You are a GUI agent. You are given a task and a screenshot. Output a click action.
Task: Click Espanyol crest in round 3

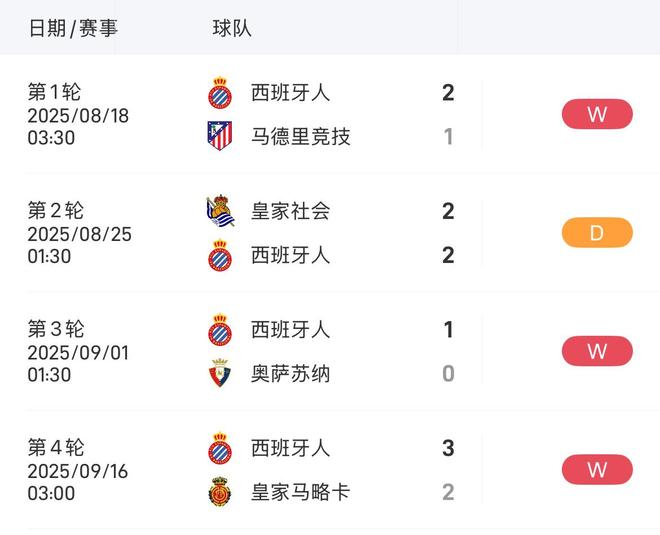coord(219,330)
